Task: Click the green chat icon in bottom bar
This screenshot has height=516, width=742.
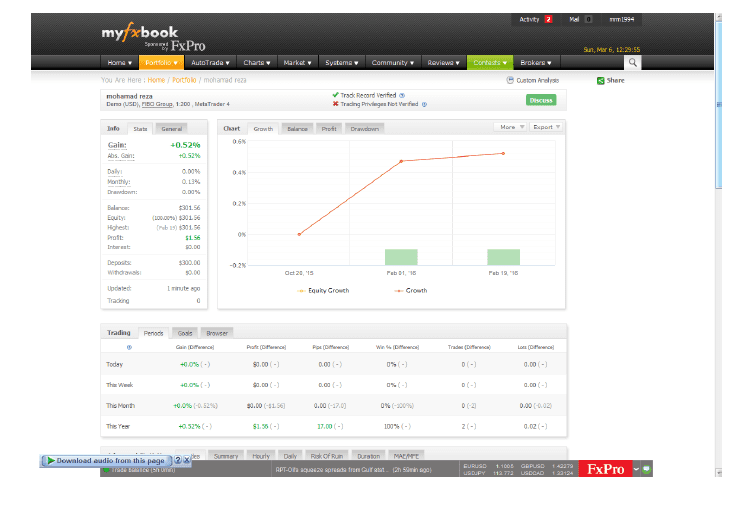Action: [x=646, y=469]
